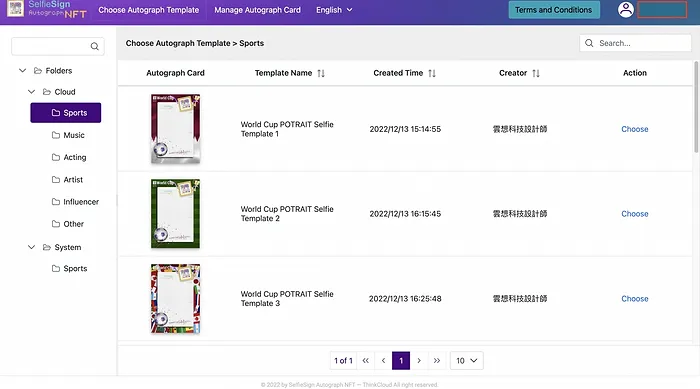Image resolution: width=700 pixels, height=389 pixels.
Task: Select the Acting folder
Action: (x=69, y=157)
